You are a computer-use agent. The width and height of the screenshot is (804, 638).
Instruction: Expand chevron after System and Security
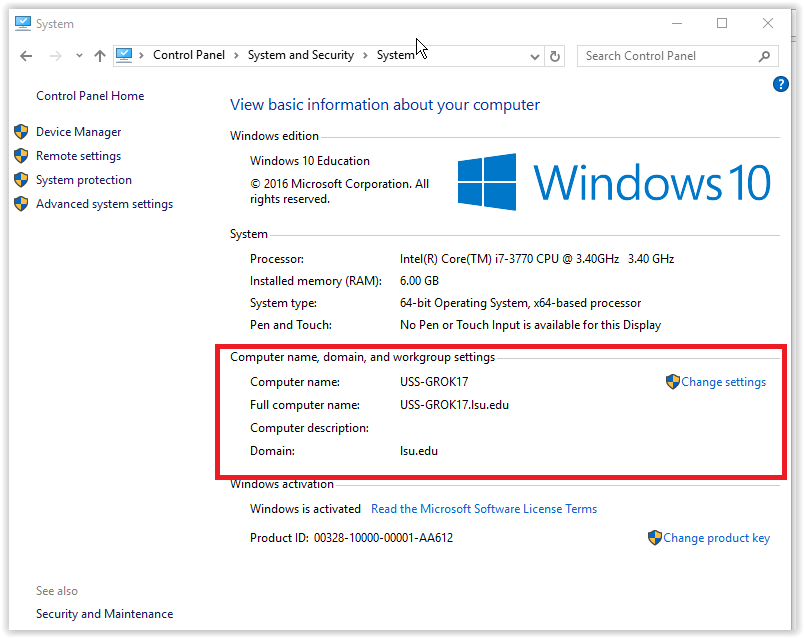365,55
